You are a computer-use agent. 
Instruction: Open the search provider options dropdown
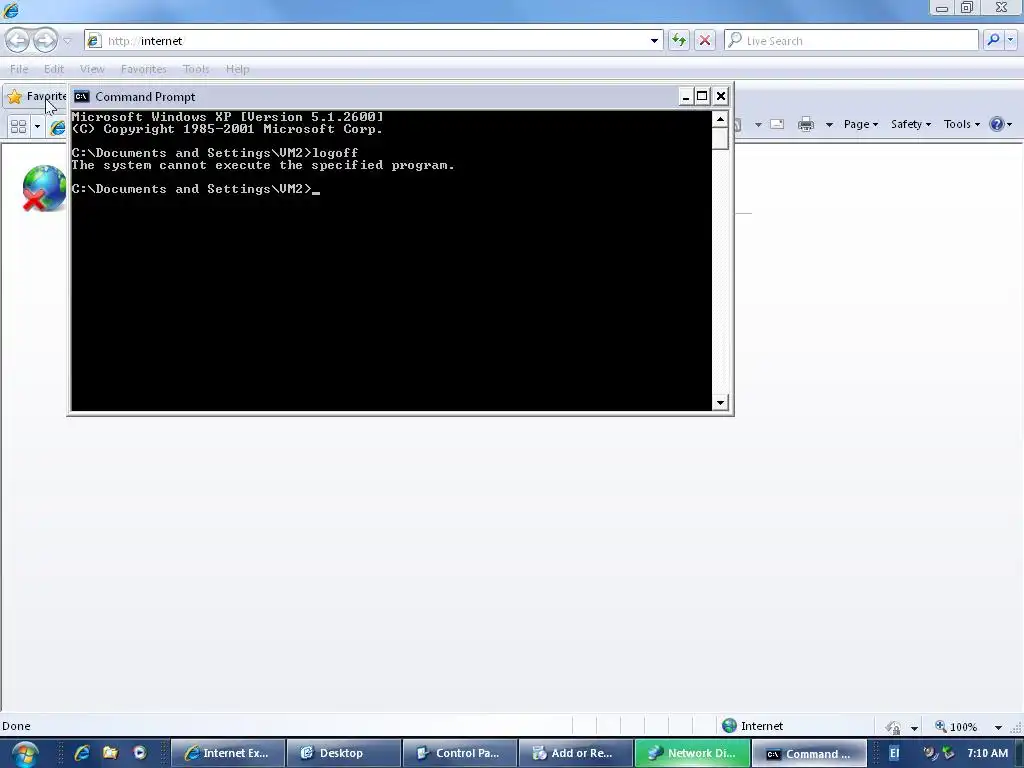(x=1011, y=40)
